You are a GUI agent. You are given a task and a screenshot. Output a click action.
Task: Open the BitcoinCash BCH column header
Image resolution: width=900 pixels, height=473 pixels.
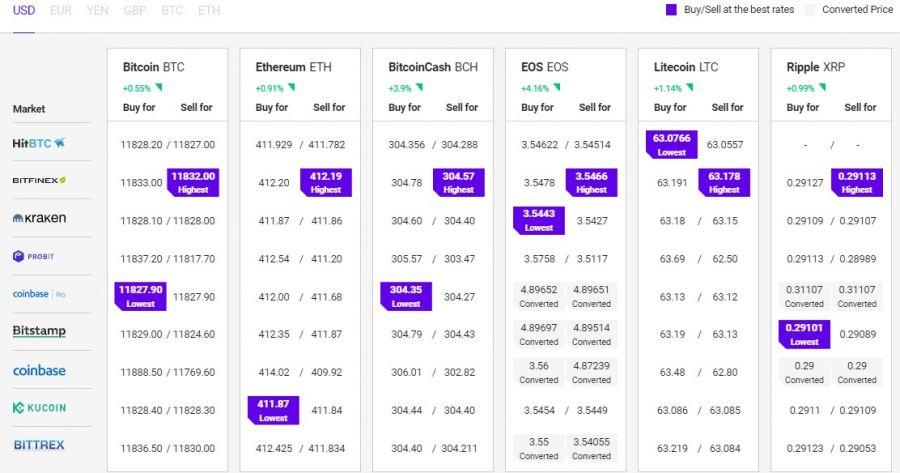tap(433, 67)
